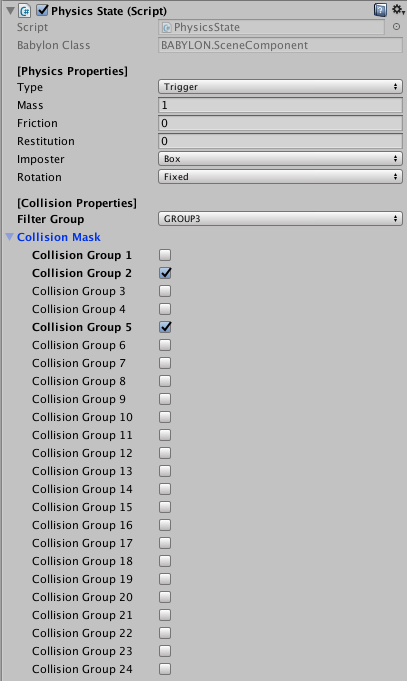Enable Collision Group 18 checkbox
Image resolution: width=407 pixels, height=681 pixels.
165,561
